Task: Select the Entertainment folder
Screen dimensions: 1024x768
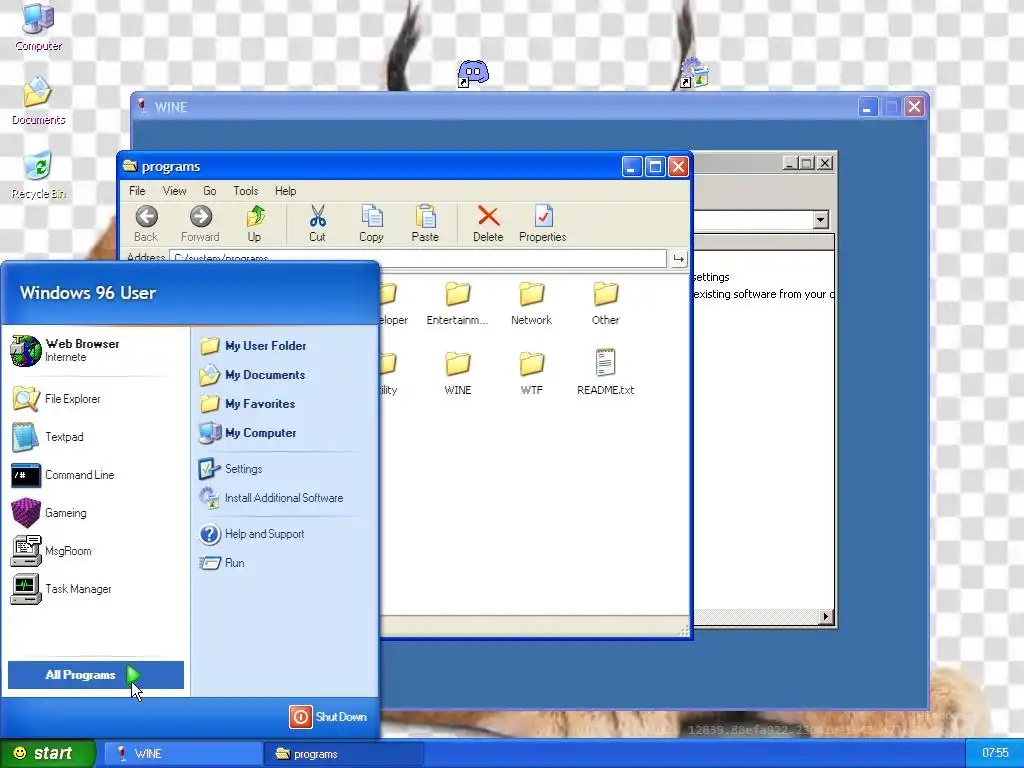Action: point(457,303)
